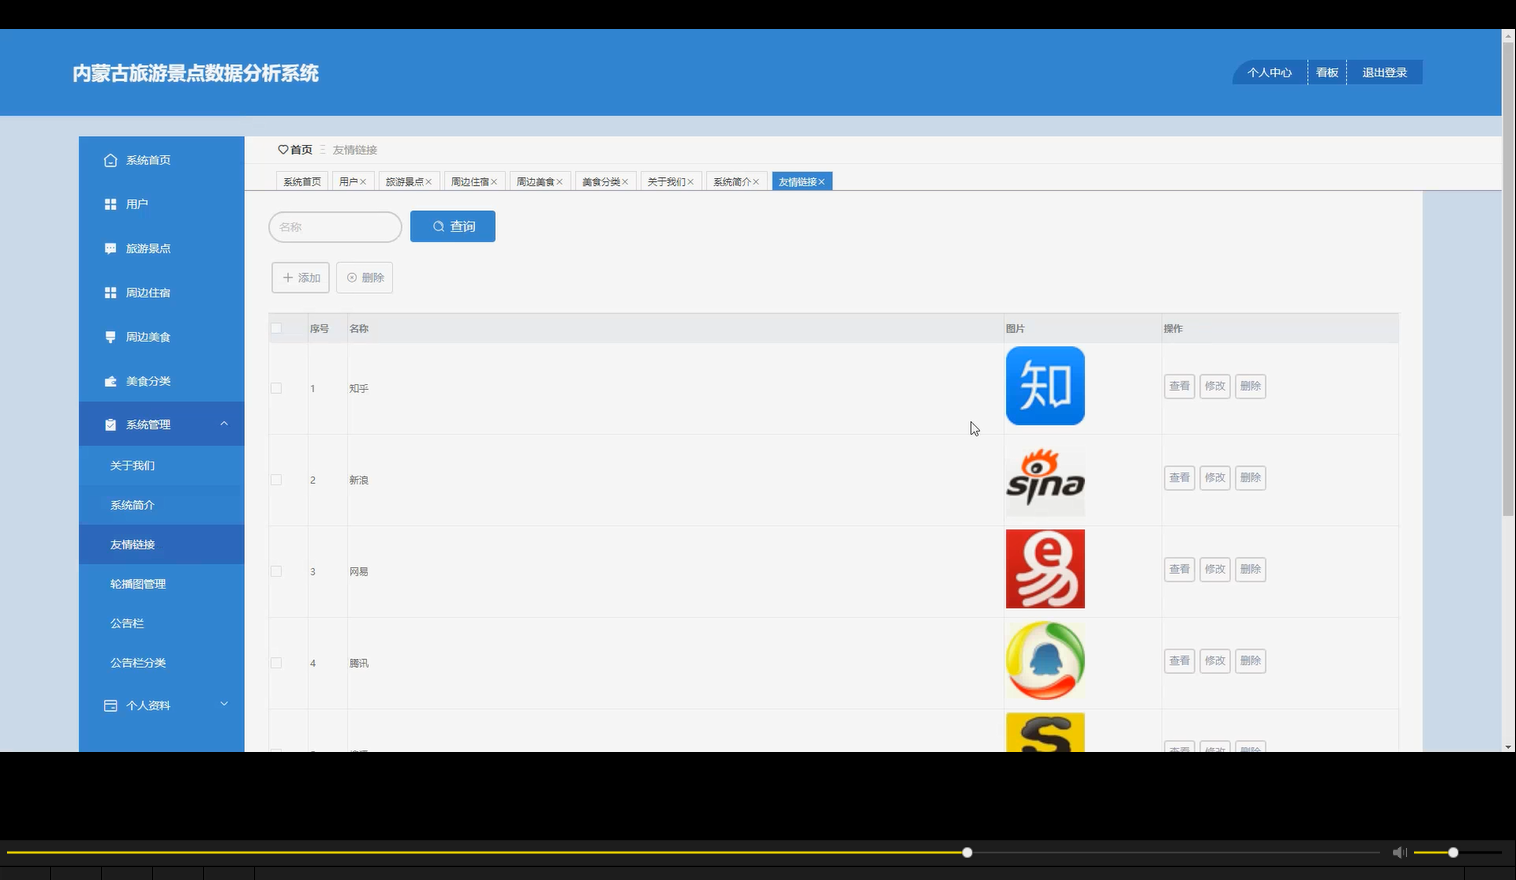Close the 用户 tab with its X

pos(363,182)
